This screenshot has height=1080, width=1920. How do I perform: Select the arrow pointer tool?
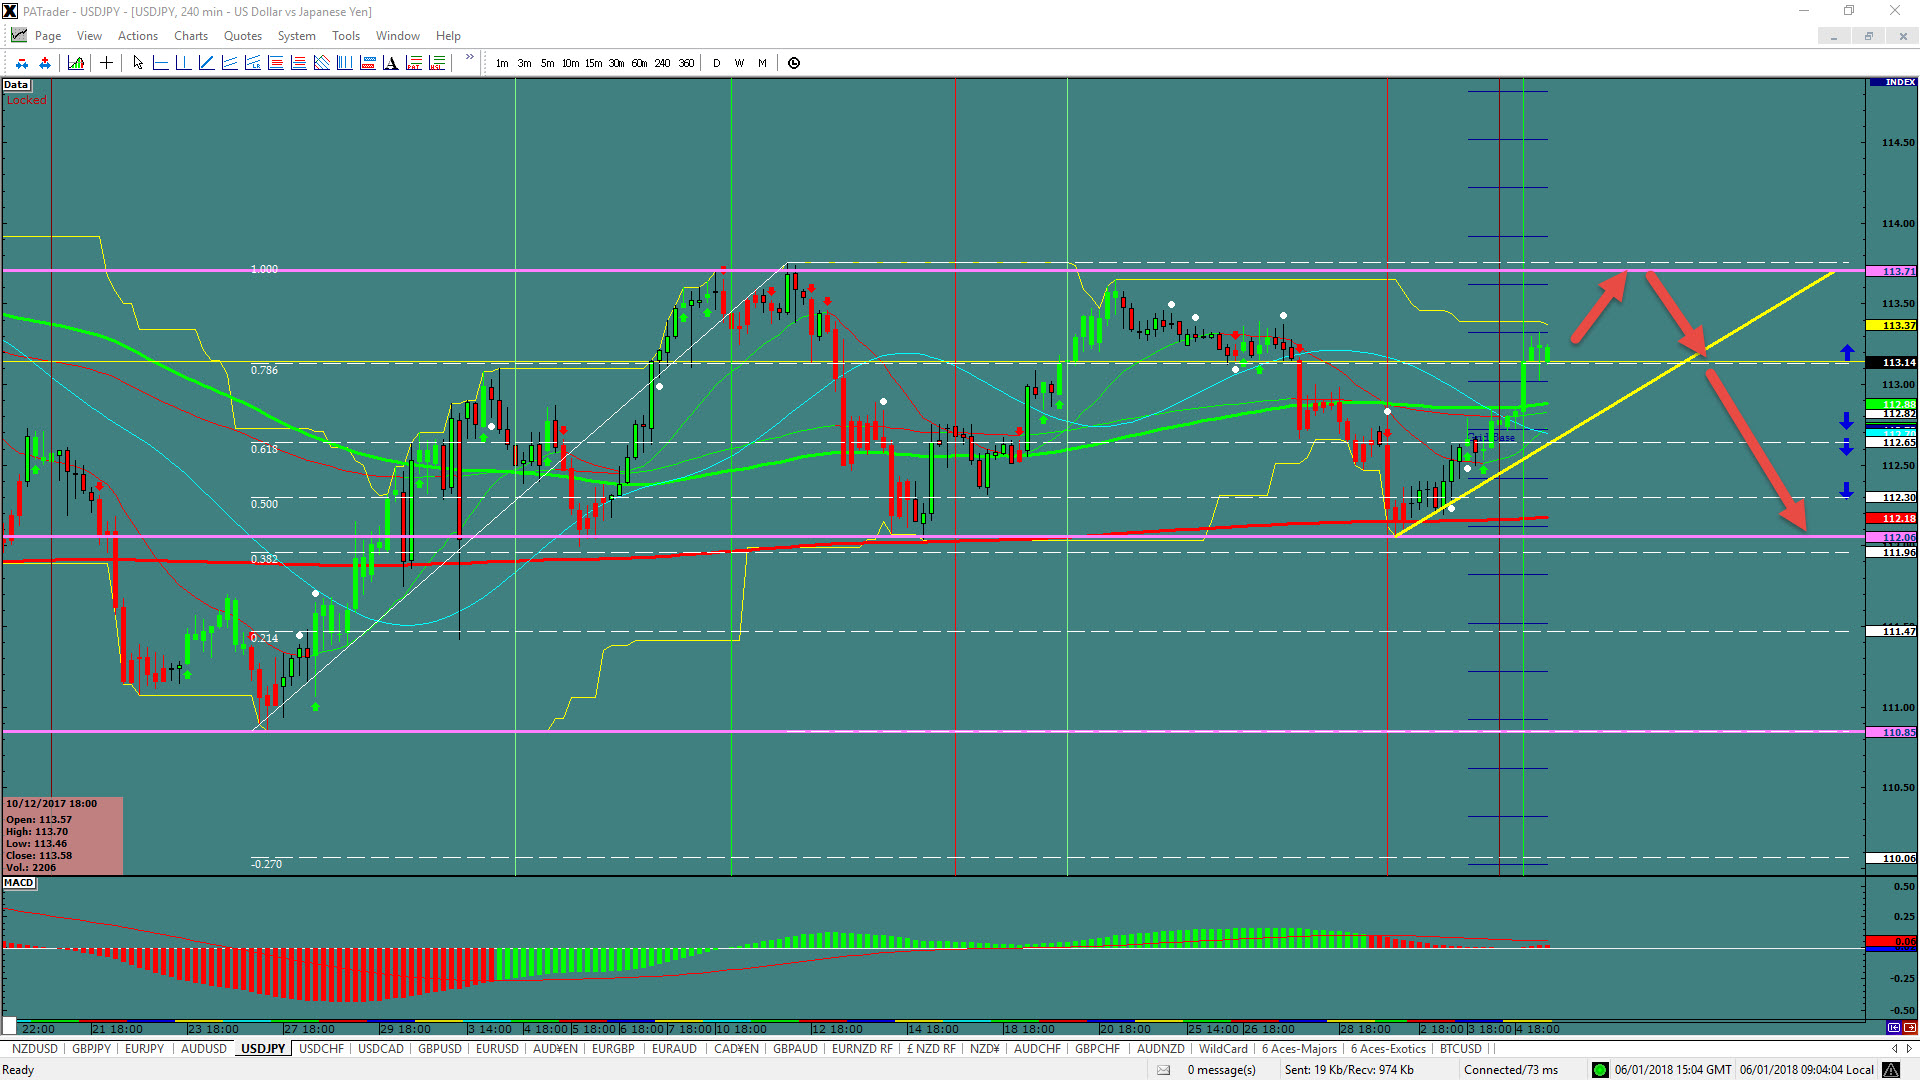coord(138,63)
